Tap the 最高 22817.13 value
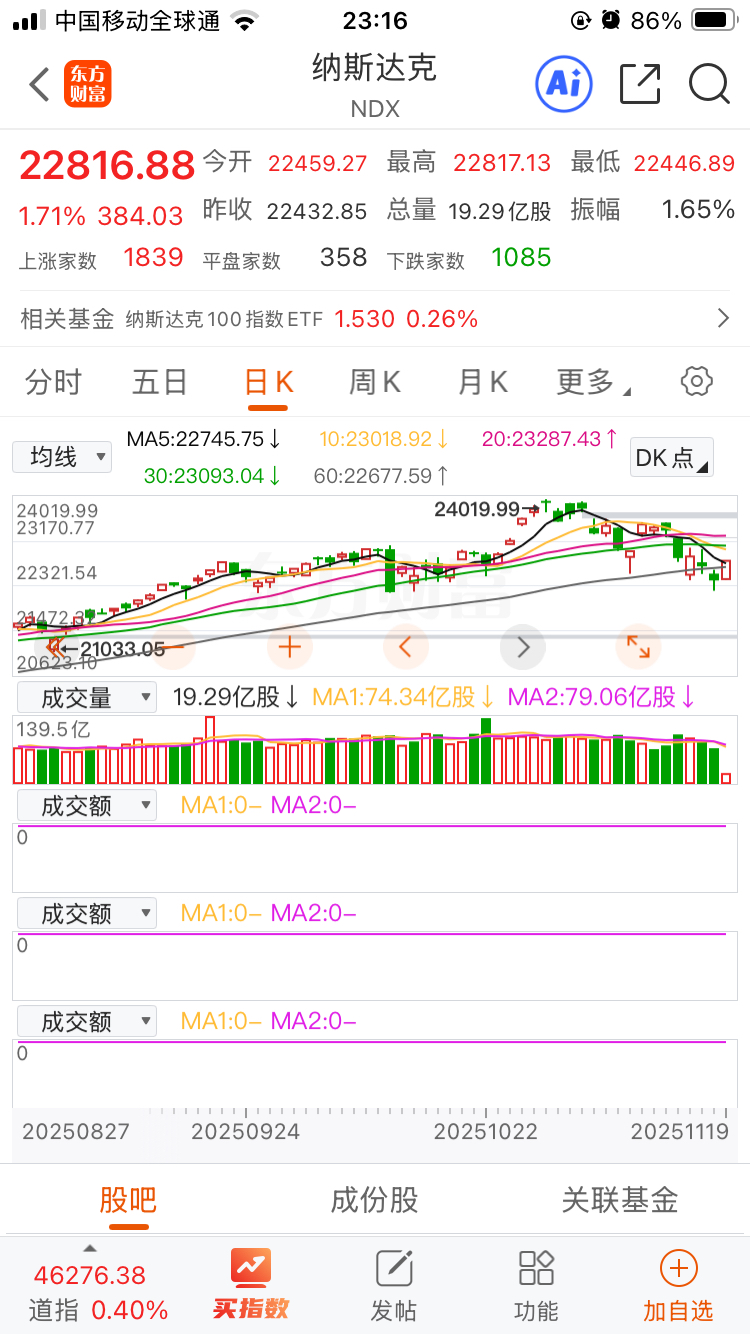750x1334 pixels. 502,163
